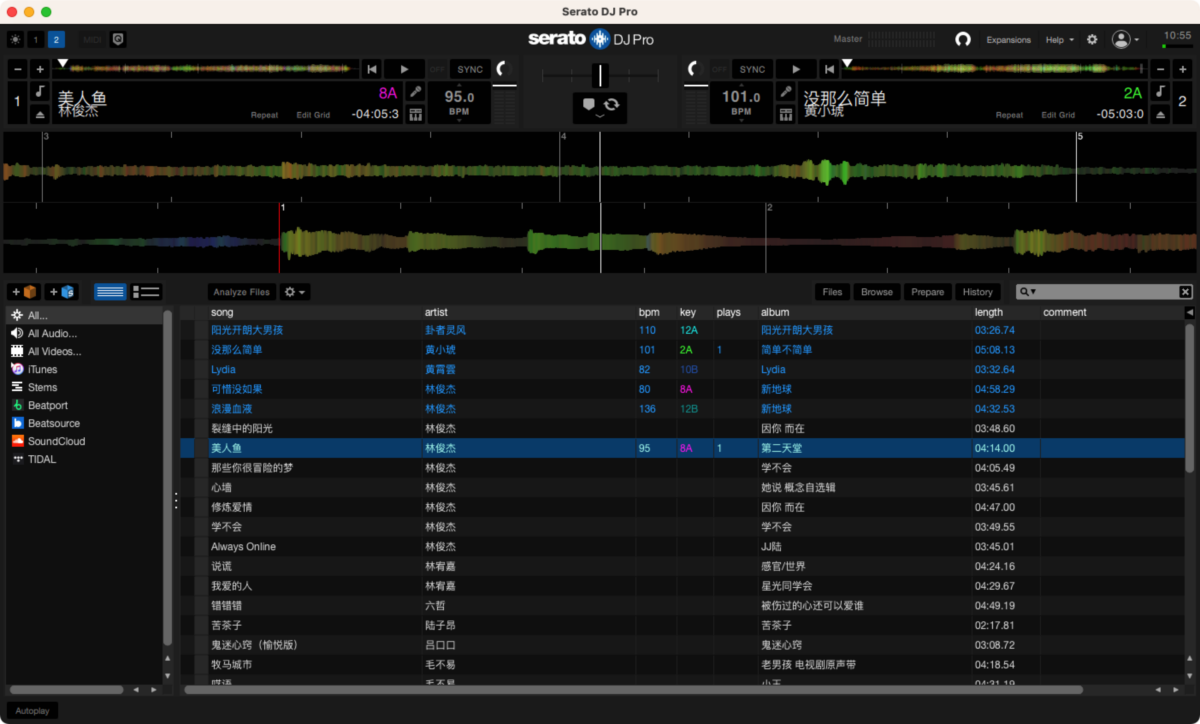Switch library to album art list view
The image size is (1200, 724).
pyautogui.click(x=146, y=292)
